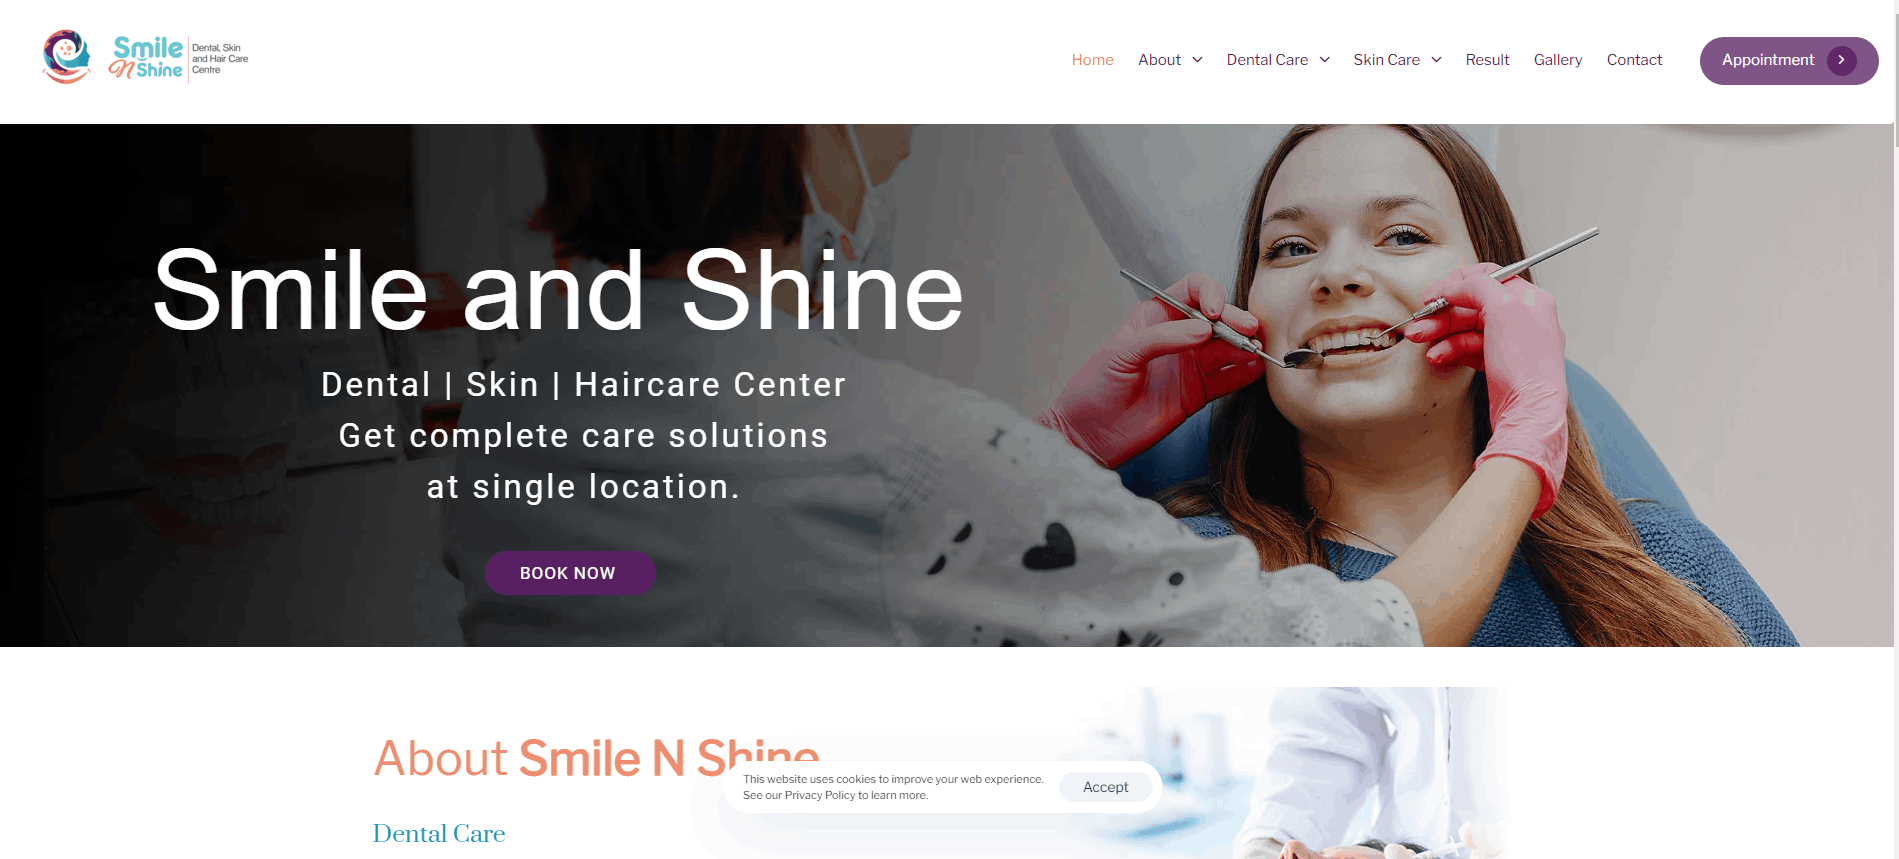Click the BOOK NOW button
This screenshot has height=859, width=1899.
pyautogui.click(x=570, y=573)
